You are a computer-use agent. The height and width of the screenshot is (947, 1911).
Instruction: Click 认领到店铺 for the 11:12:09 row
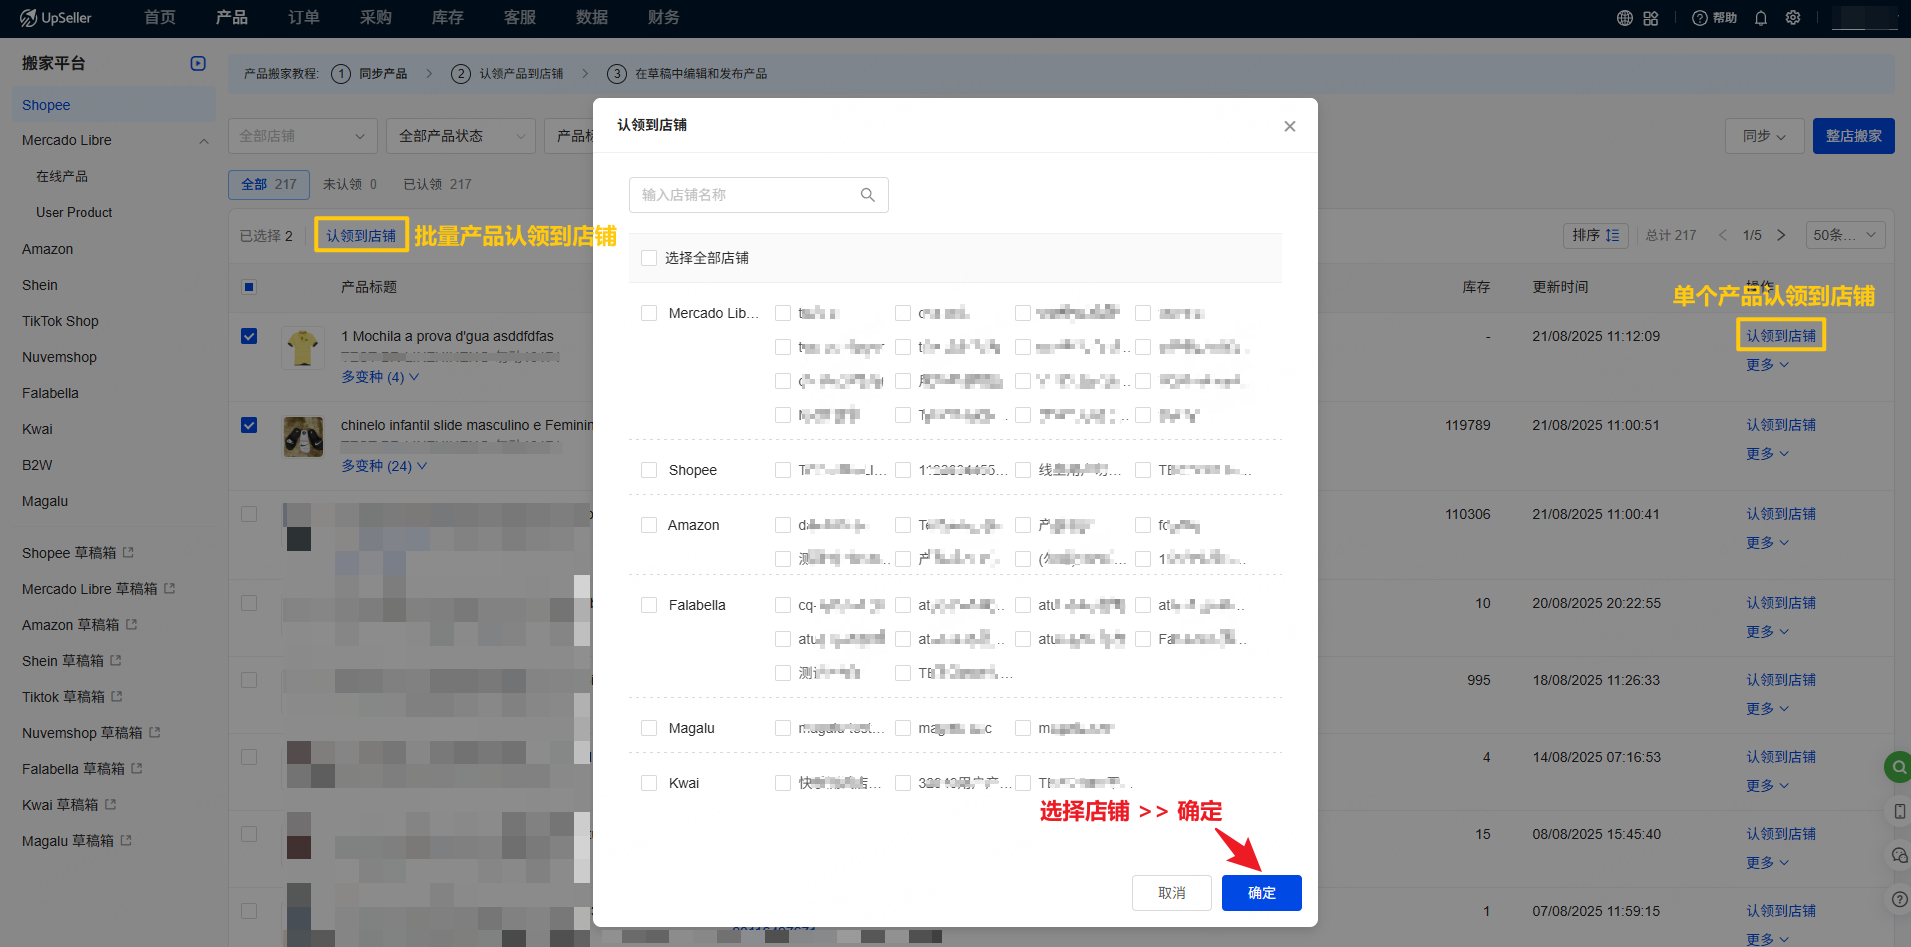click(1781, 336)
